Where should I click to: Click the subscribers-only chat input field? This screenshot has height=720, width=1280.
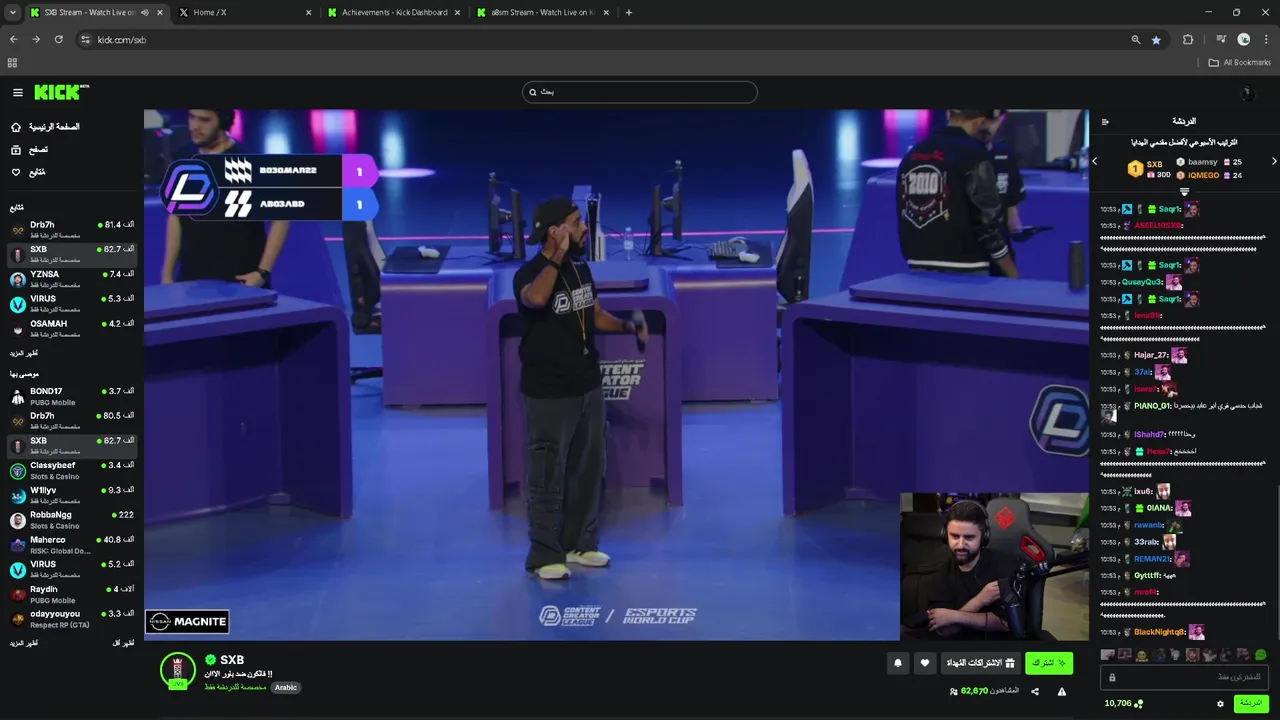1184,678
